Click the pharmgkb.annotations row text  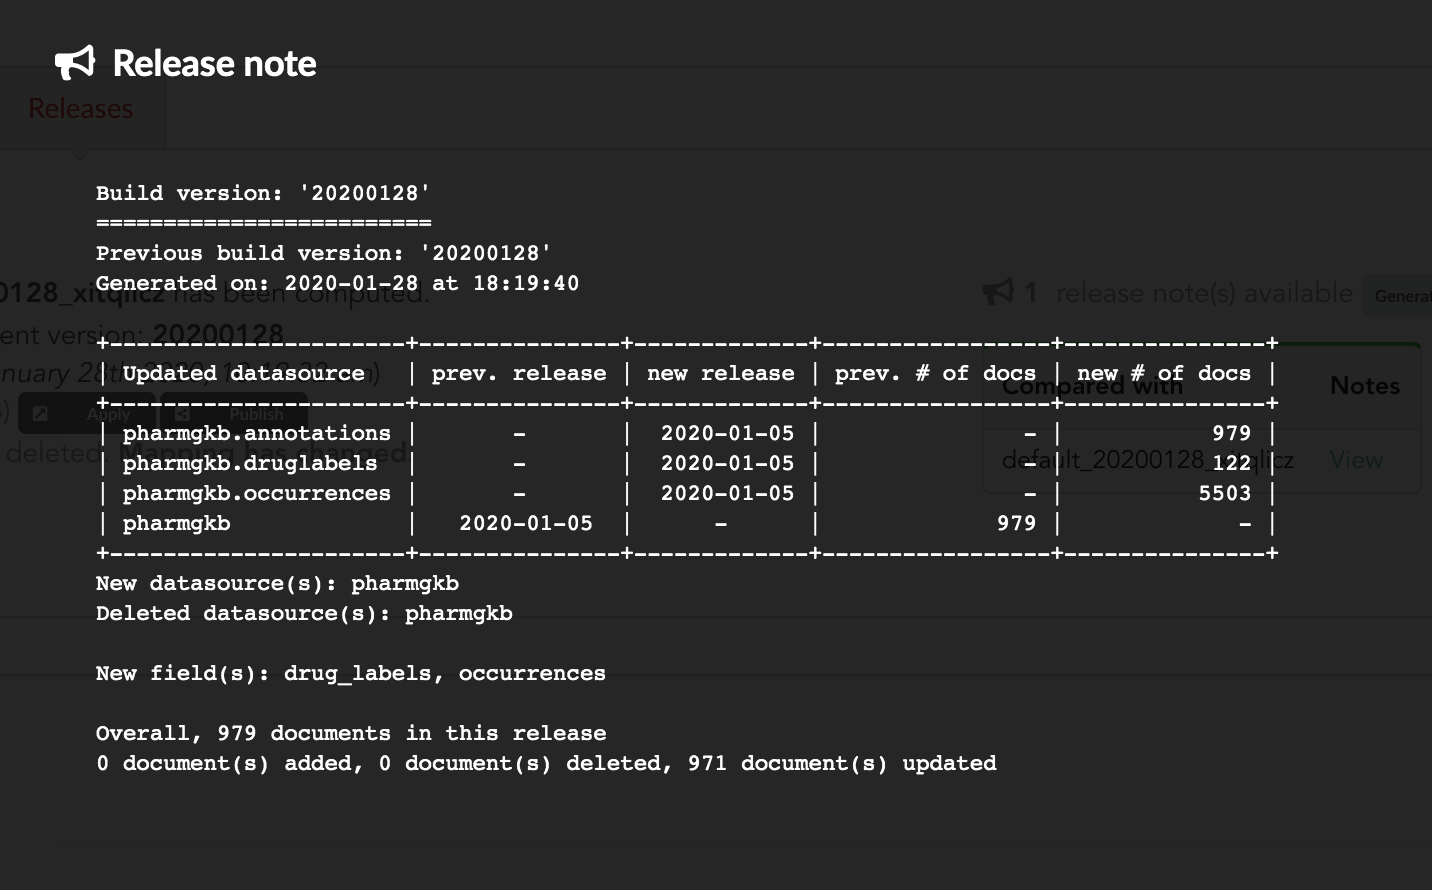(x=256, y=433)
